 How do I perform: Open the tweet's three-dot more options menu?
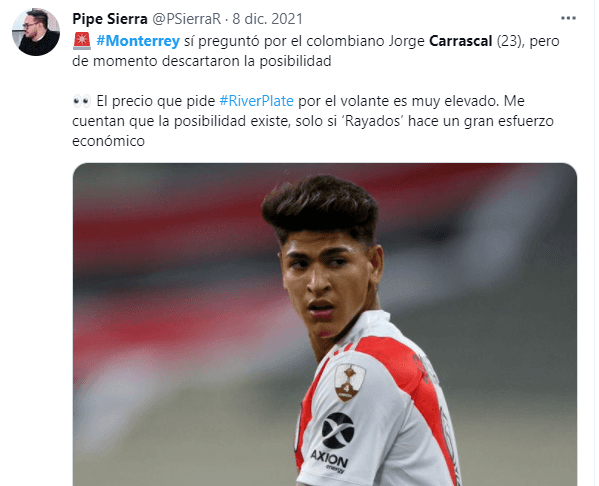click(568, 18)
